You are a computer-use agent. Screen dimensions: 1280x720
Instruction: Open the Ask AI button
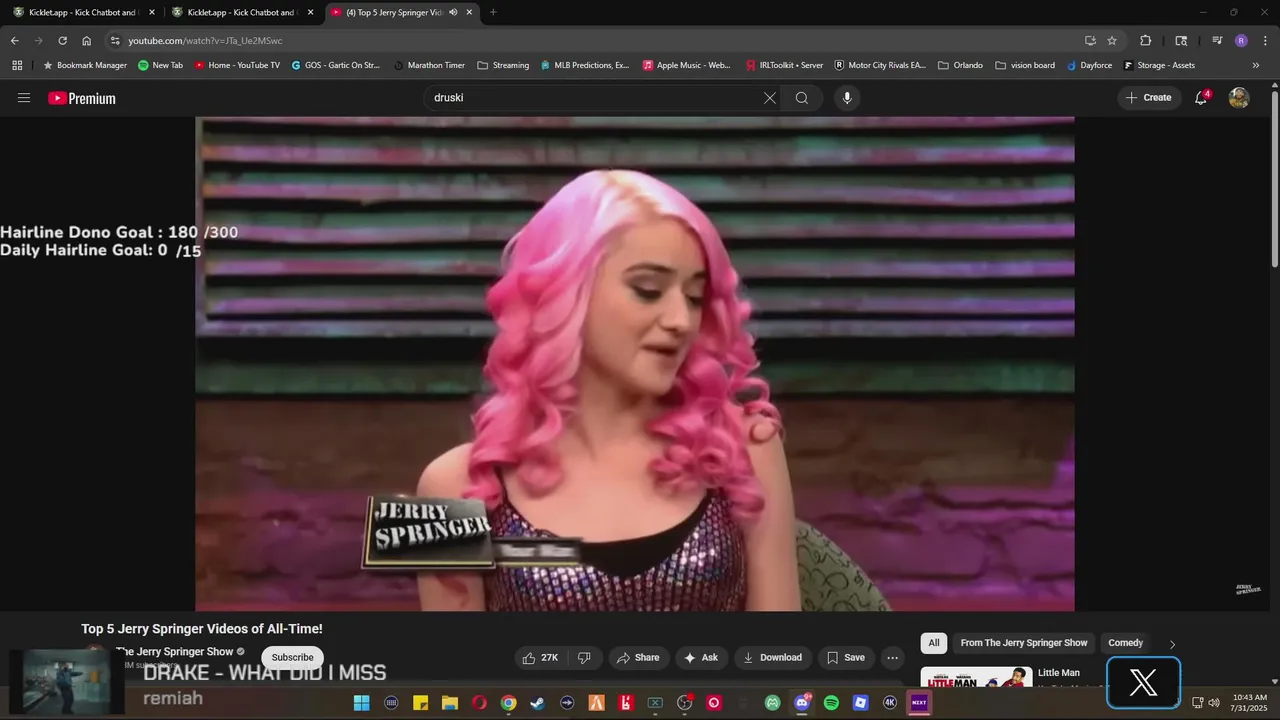click(701, 657)
